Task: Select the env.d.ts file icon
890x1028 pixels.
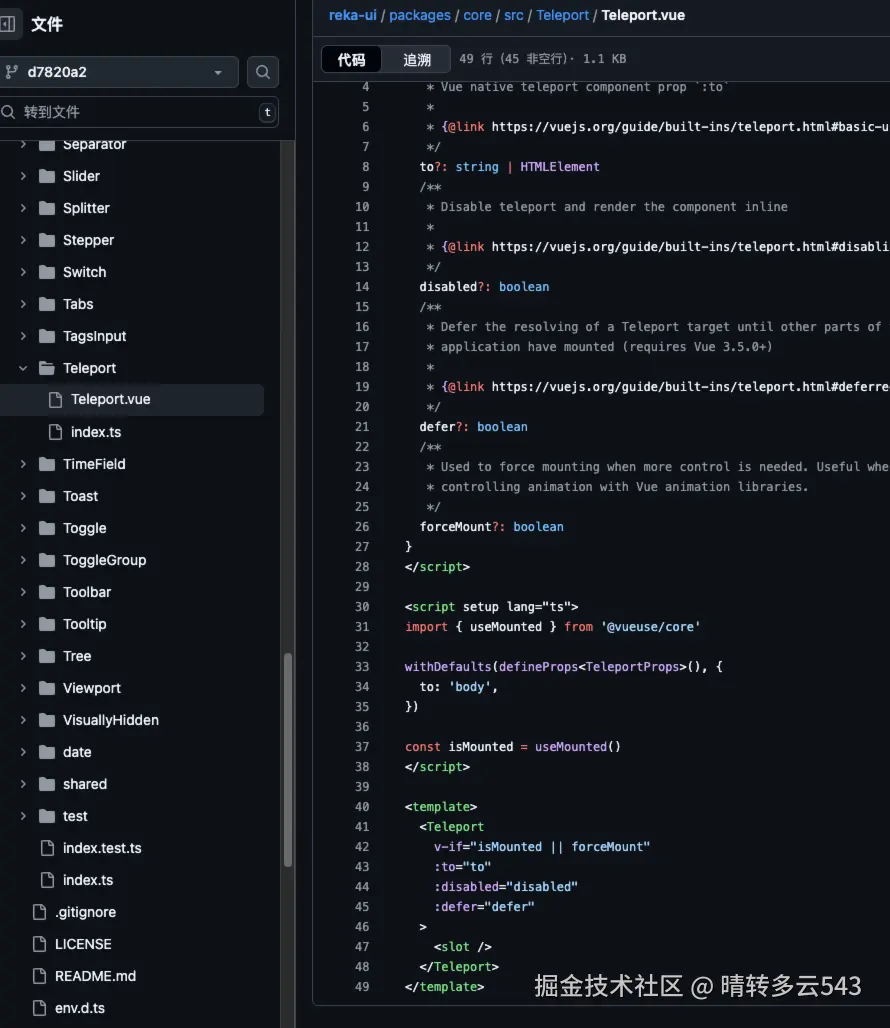Action: point(39,1008)
